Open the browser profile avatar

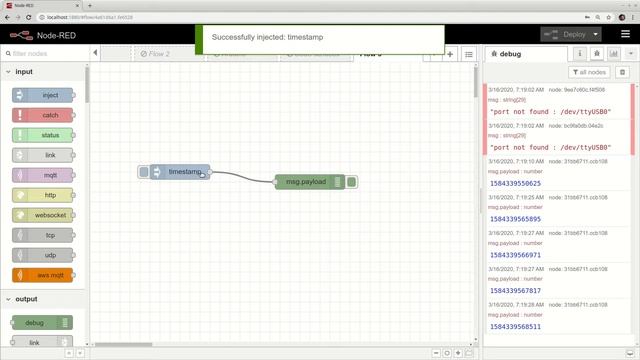[x=622, y=17]
